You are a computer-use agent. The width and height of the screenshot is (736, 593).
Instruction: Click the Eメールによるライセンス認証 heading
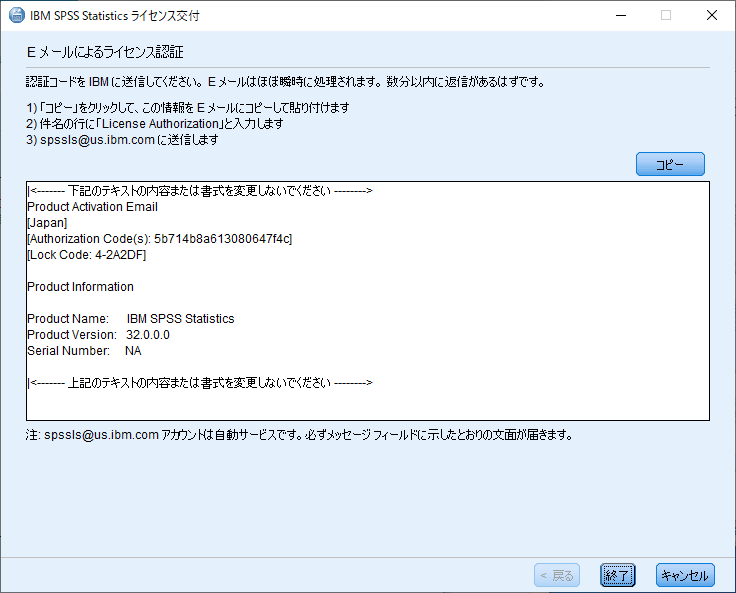tap(105, 52)
